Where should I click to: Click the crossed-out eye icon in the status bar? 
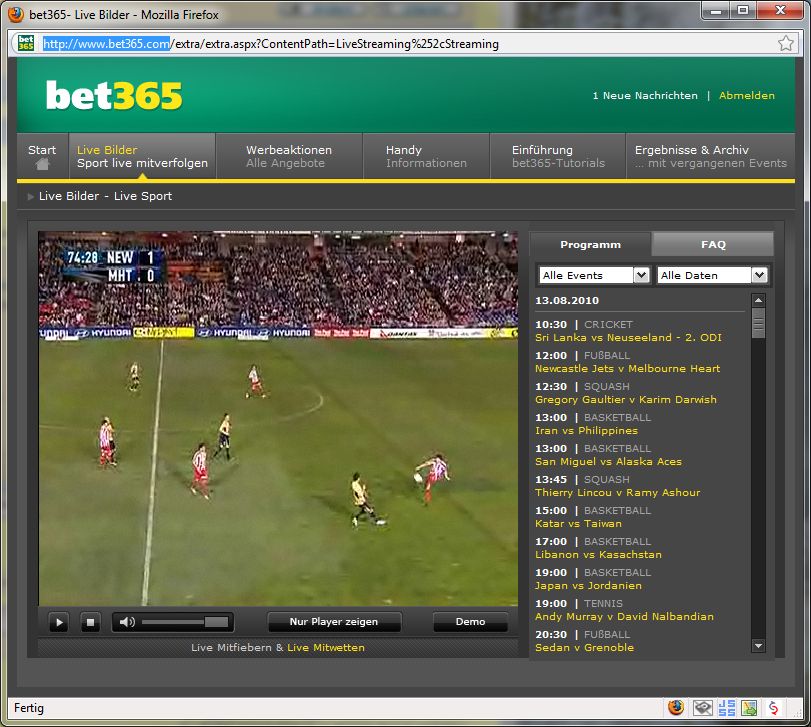(x=702, y=708)
